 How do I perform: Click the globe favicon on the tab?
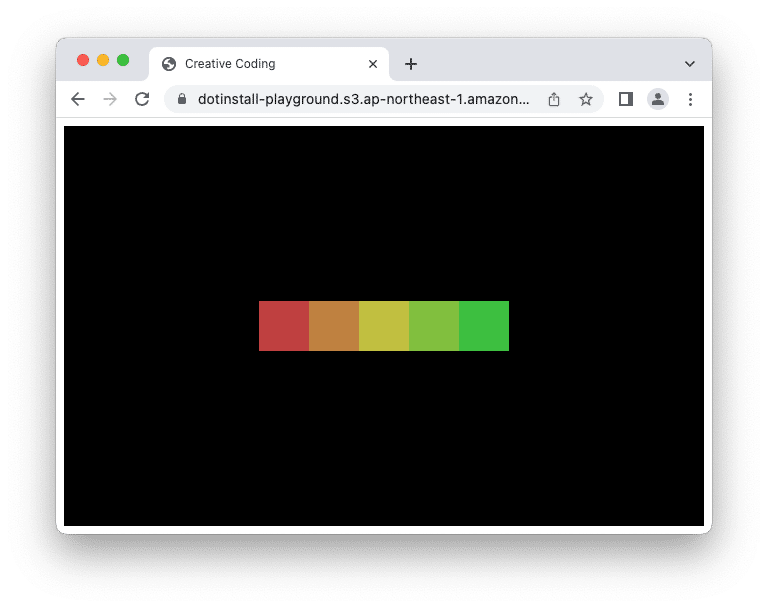point(169,64)
